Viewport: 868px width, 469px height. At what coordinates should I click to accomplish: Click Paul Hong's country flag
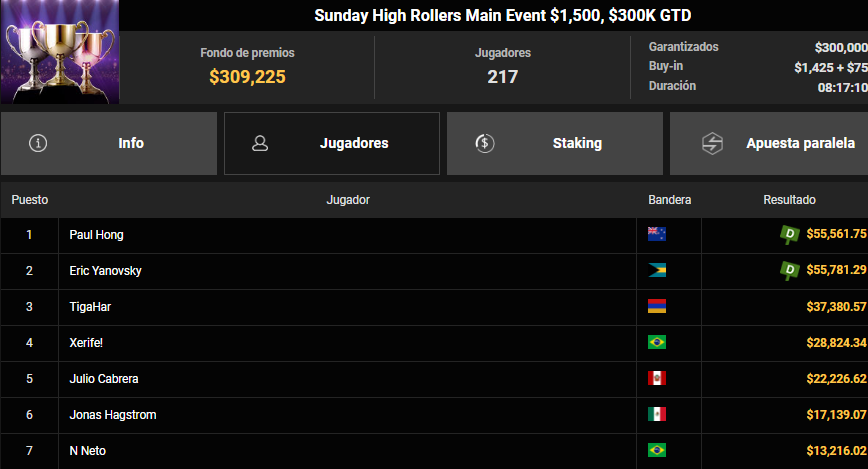(657, 234)
